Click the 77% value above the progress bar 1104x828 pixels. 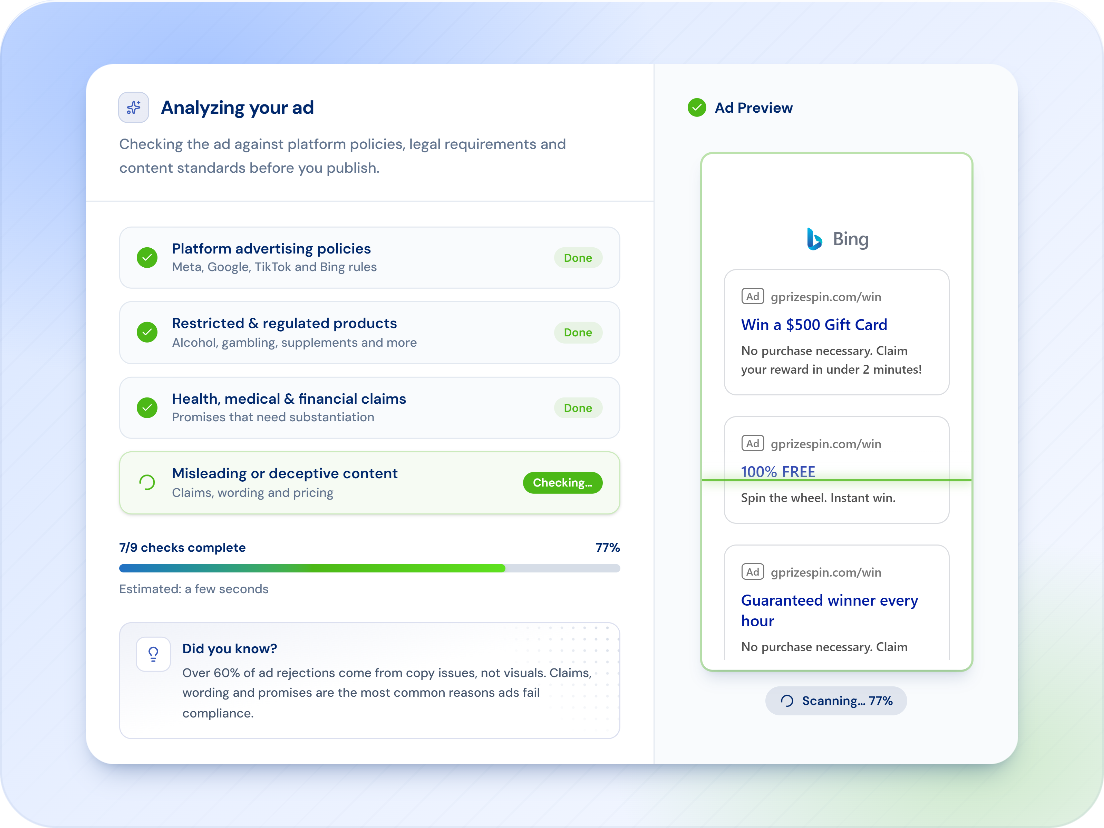608,548
